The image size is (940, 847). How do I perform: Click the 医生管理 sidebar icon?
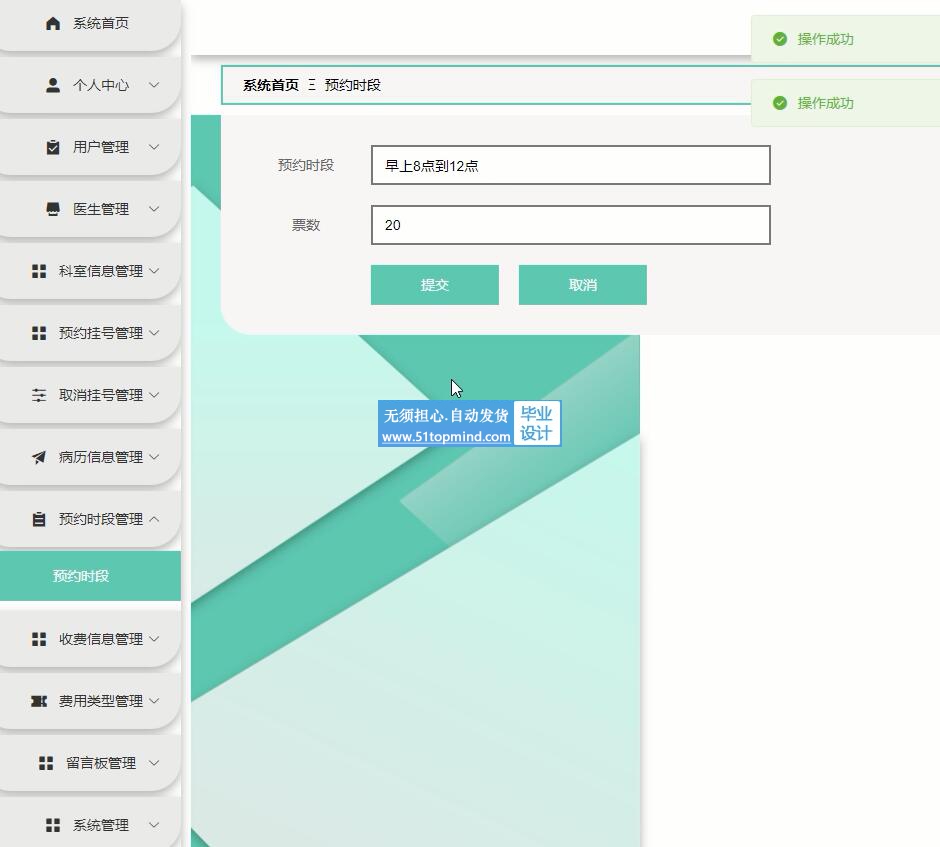coord(53,209)
